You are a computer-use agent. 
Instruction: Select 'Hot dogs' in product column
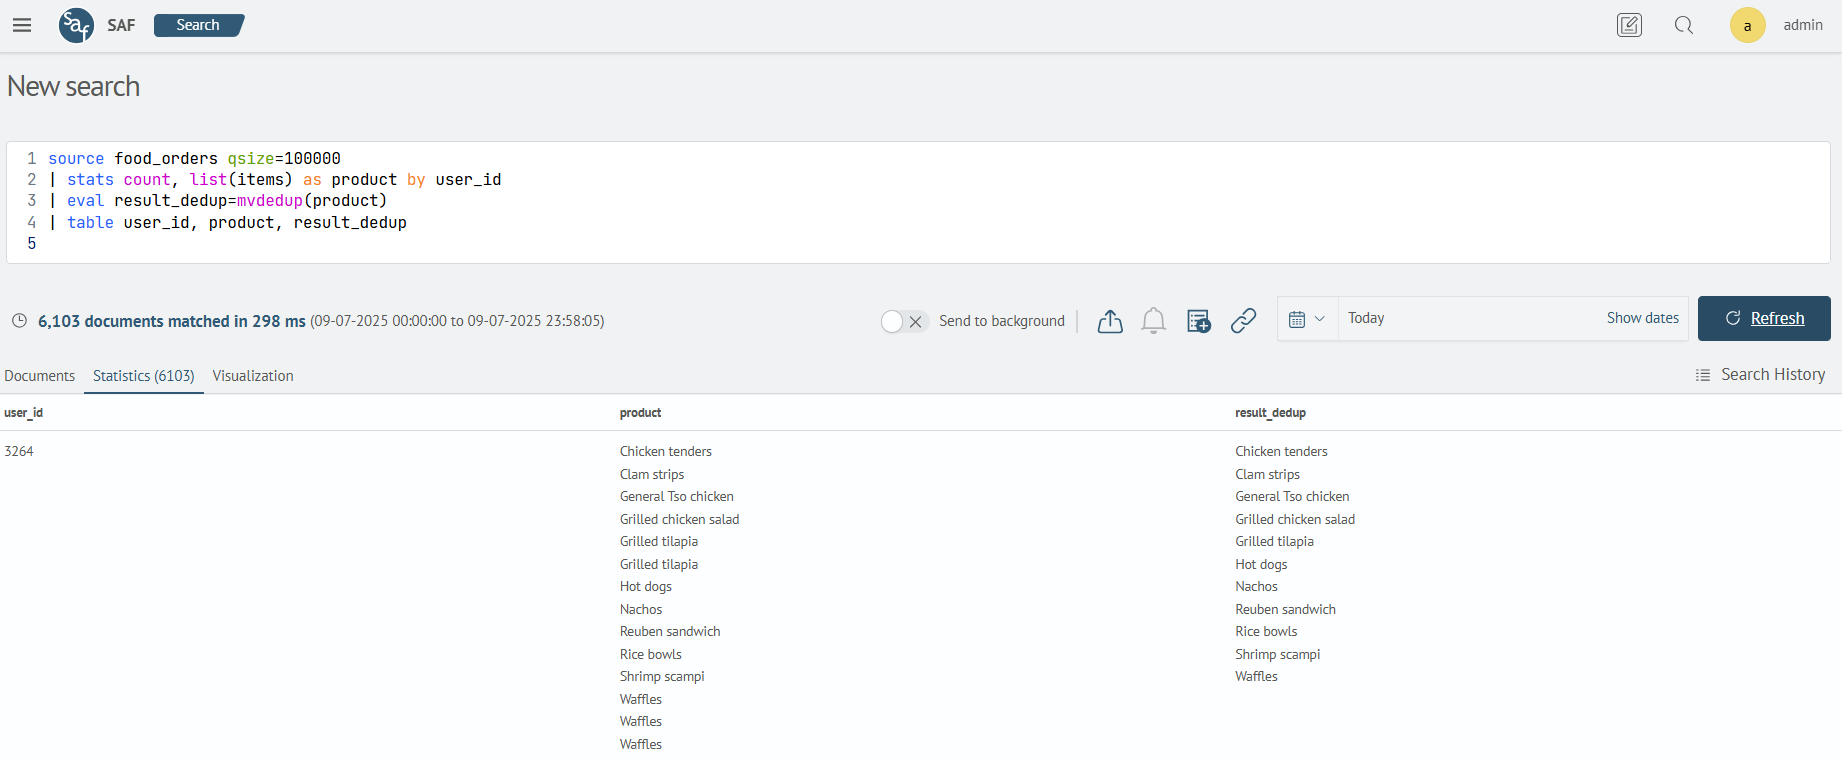(x=646, y=587)
